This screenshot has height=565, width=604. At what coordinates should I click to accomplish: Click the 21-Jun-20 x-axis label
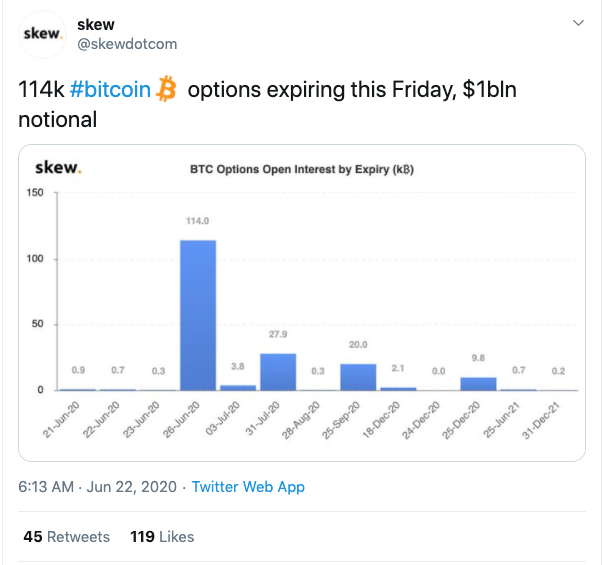(x=61, y=419)
